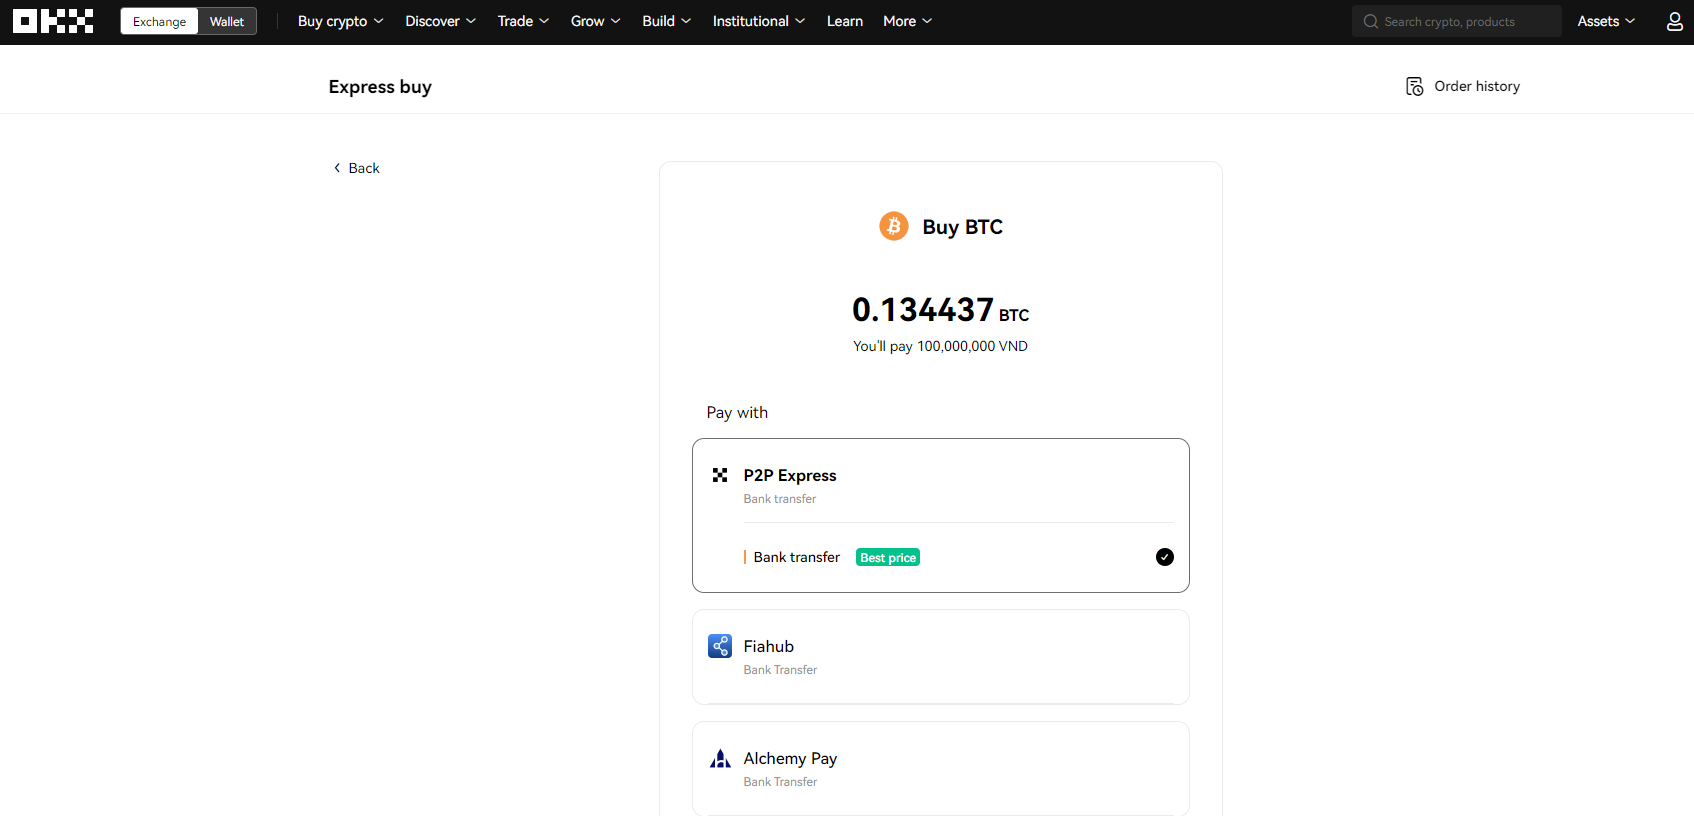The height and width of the screenshot is (816, 1694).
Task: Open the Learn menu item
Action: [844, 21]
